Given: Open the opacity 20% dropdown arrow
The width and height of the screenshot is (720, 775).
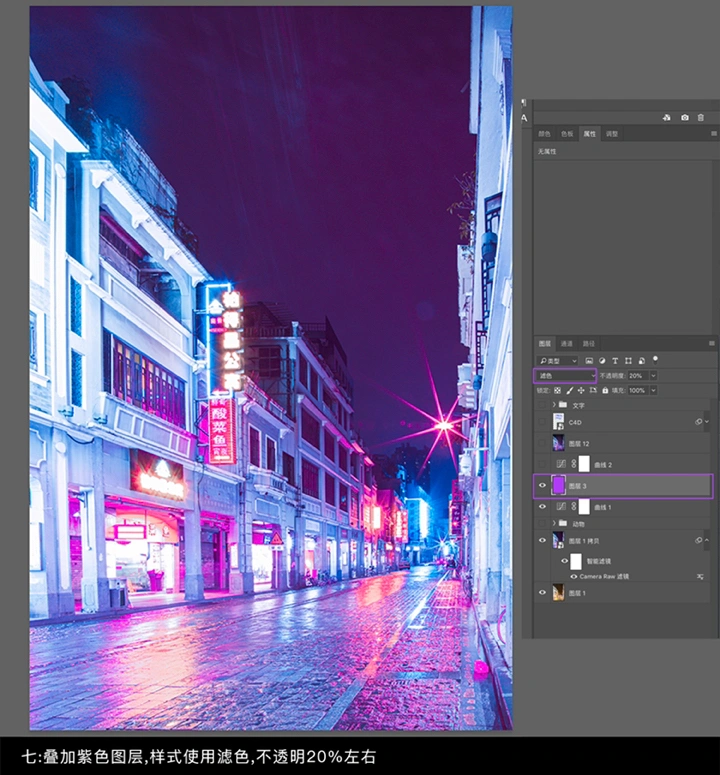Looking at the screenshot, I should (653, 376).
